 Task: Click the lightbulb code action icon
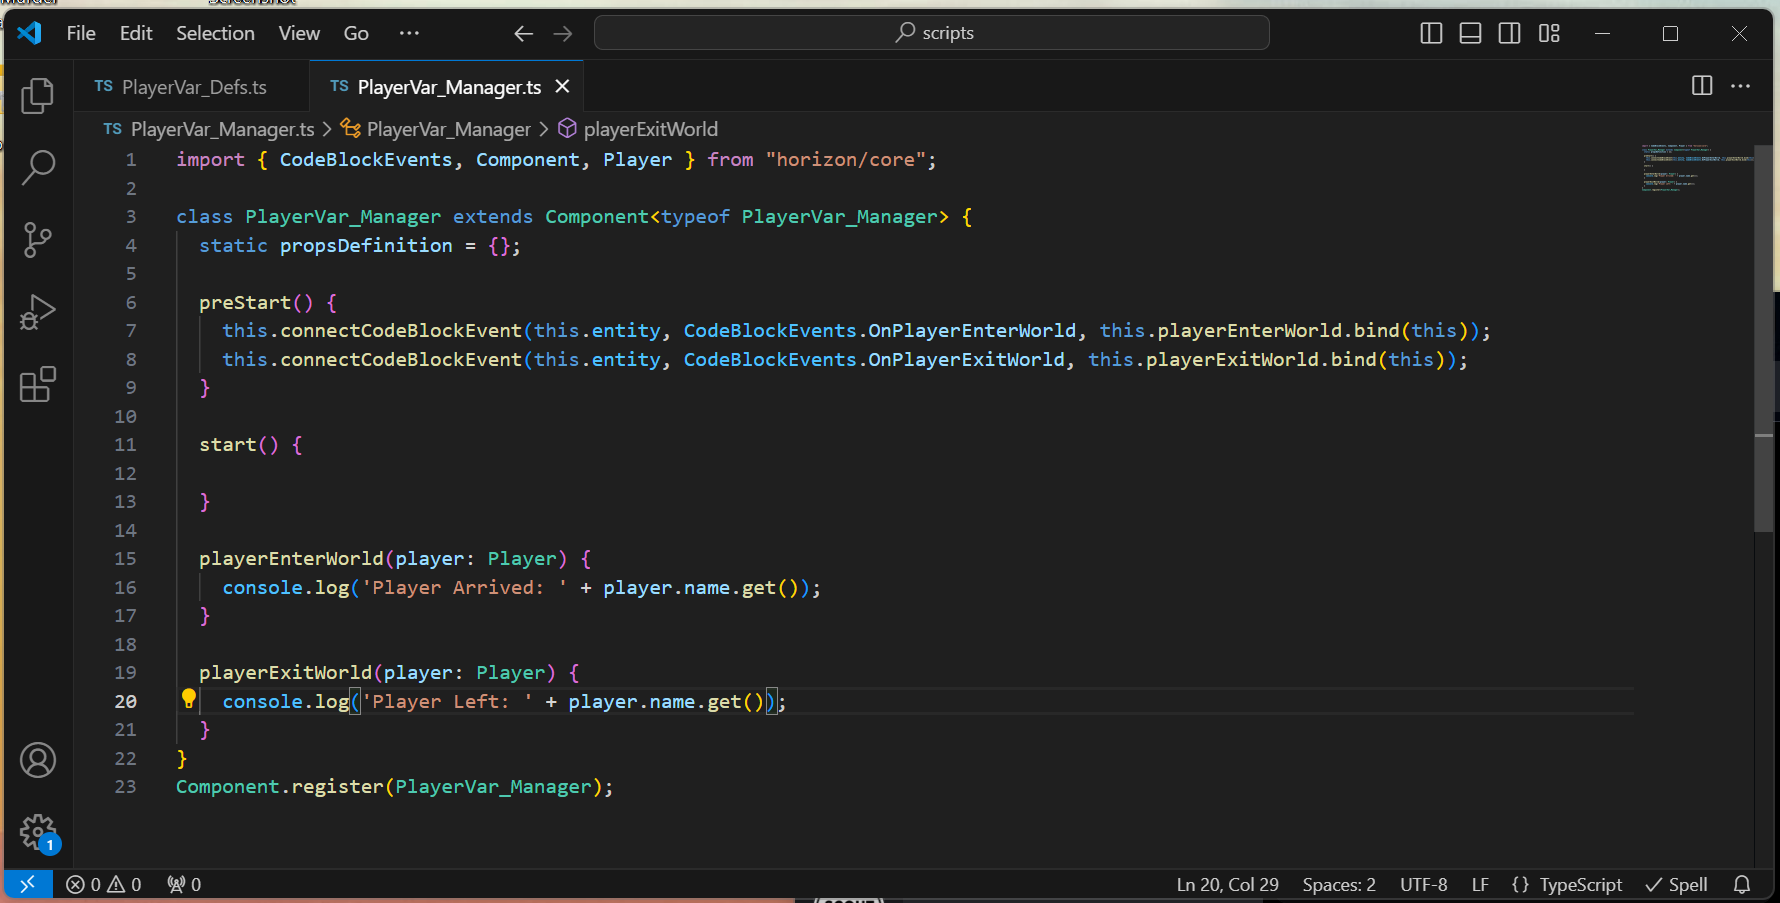click(188, 699)
